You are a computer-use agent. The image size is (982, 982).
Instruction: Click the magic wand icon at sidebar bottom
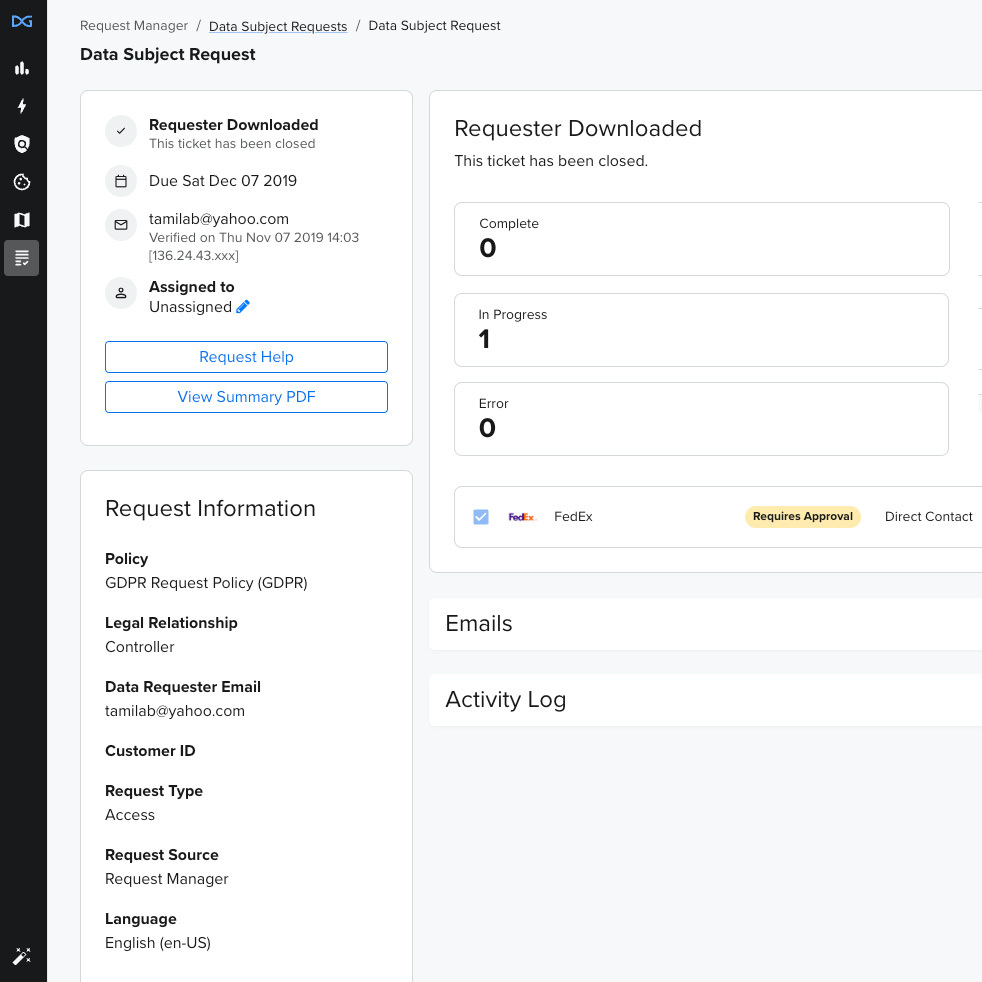tap(21, 956)
